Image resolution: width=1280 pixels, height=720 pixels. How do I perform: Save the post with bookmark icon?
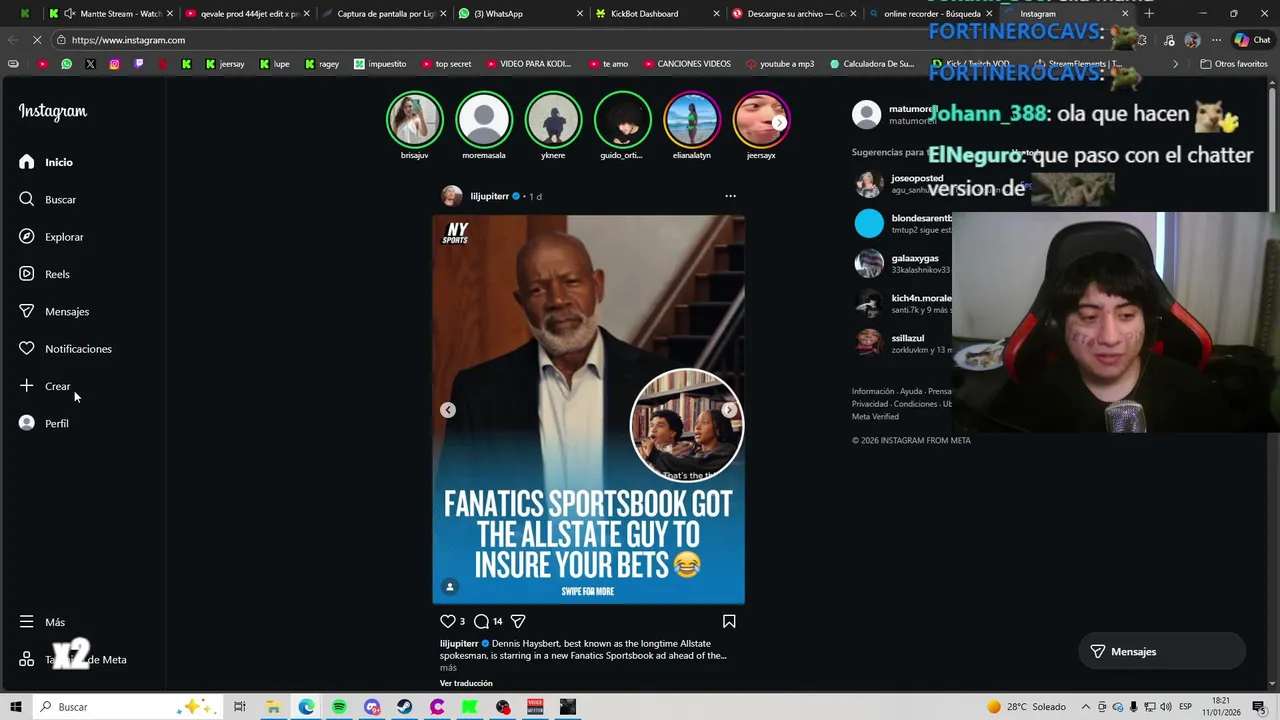[x=729, y=621]
